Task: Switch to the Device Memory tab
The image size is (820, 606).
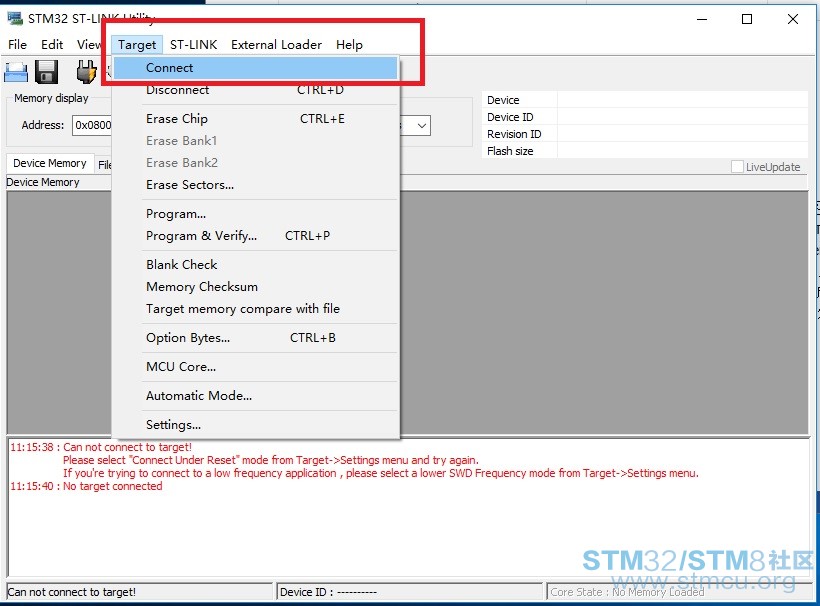Action: (50, 163)
